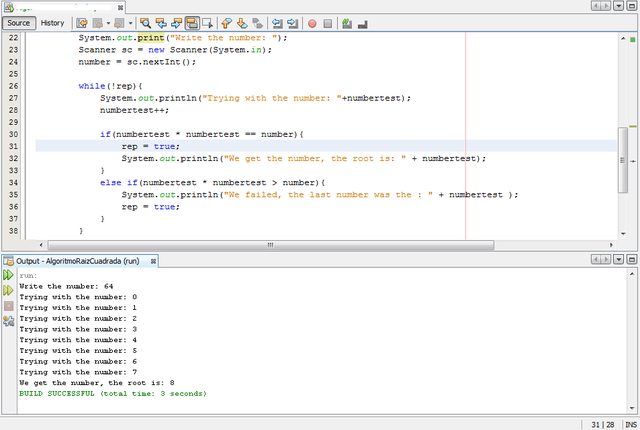Toggle Highlight Search button
This screenshot has height=430, width=640.
(192, 23)
